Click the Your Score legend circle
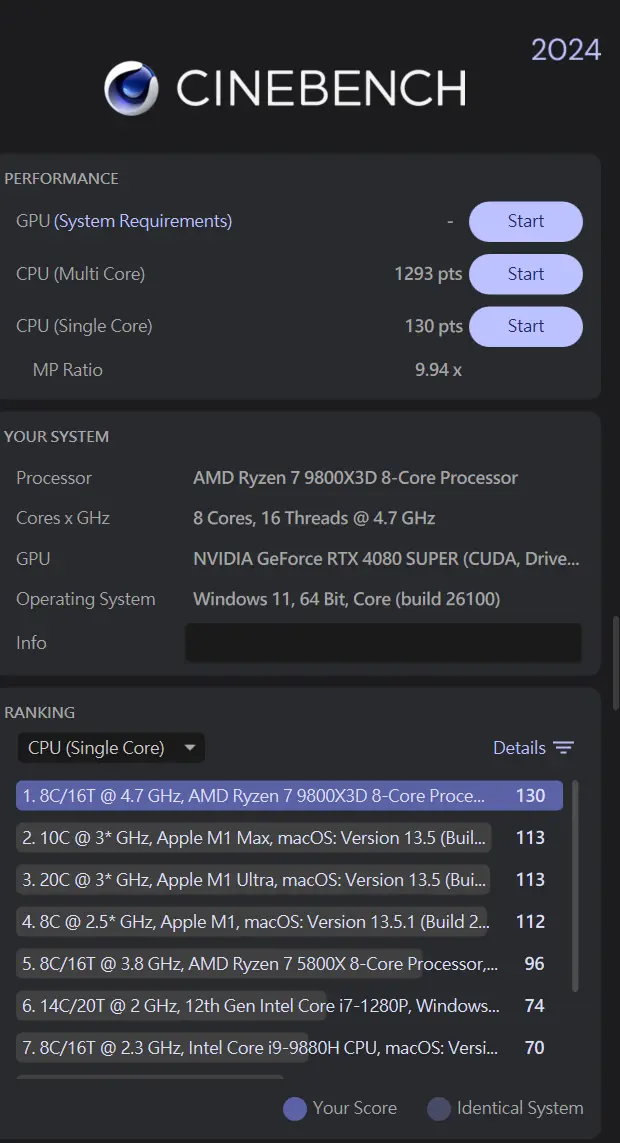 point(295,1109)
